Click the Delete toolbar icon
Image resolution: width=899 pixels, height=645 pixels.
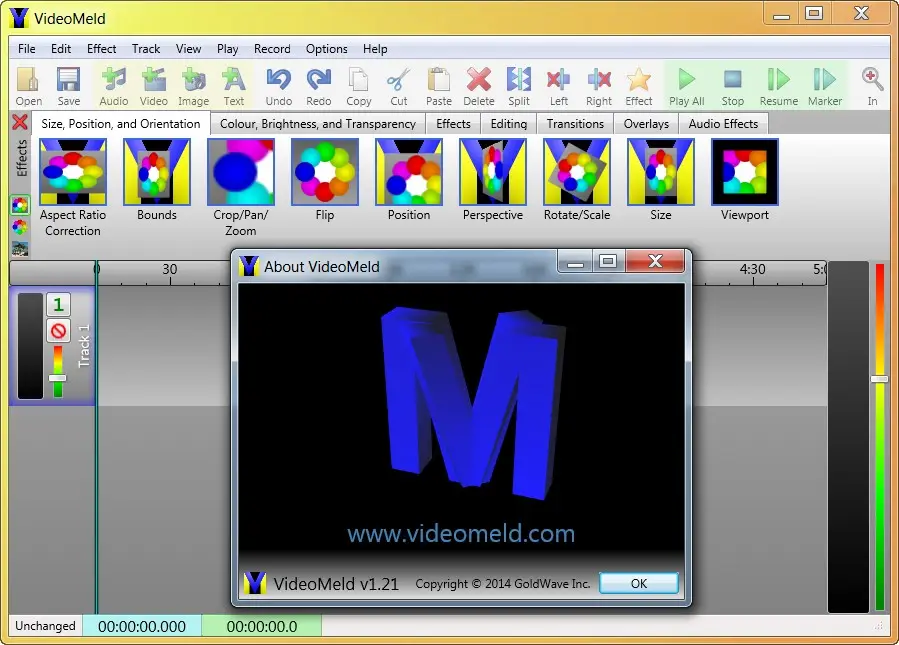(479, 86)
